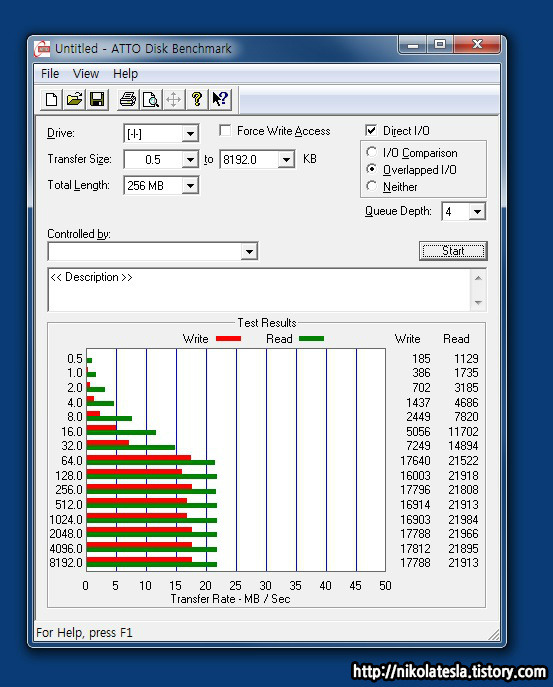553x687 pixels.
Task: Click the write value 5056
Action: coord(418,432)
